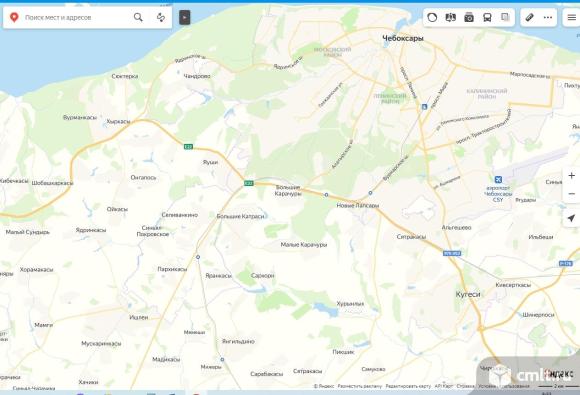Click the 'API Карт' footer link
This screenshot has height=395, width=580.
pos(444,386)
